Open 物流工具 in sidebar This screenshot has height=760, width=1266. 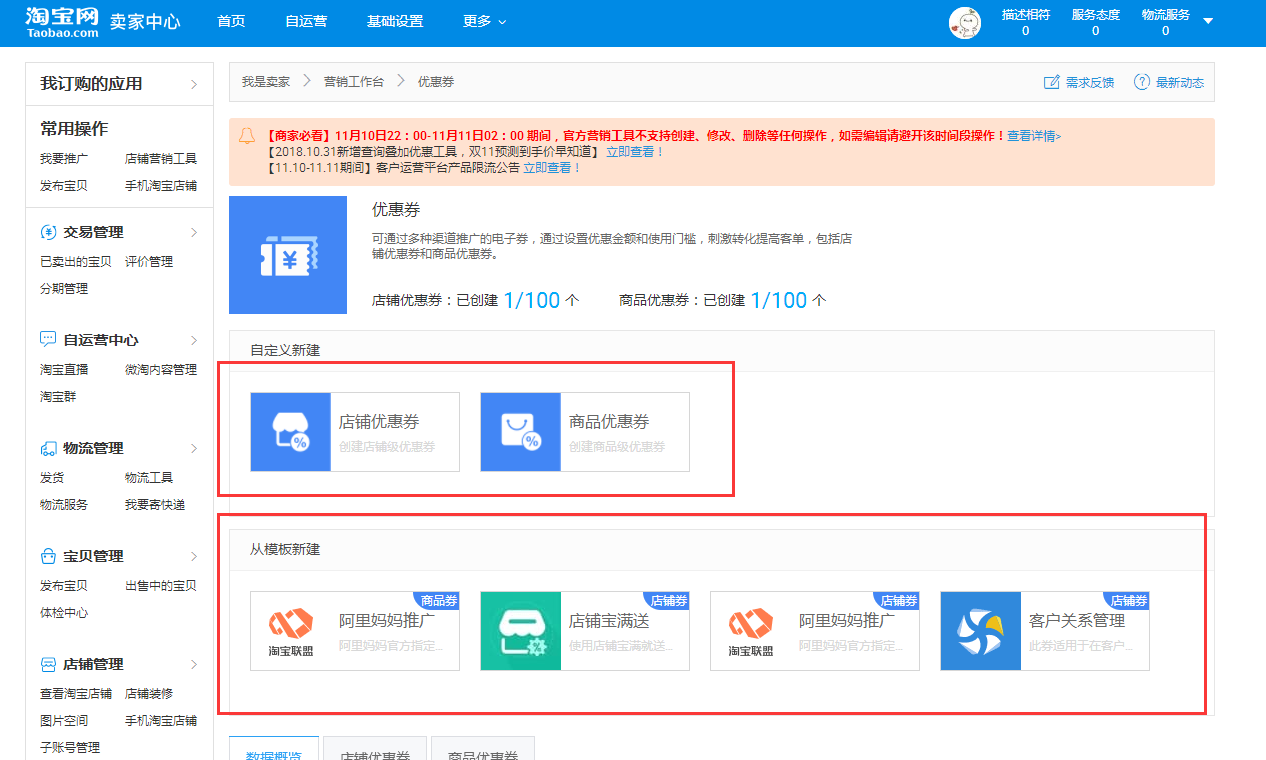click(x=149, y=477)
